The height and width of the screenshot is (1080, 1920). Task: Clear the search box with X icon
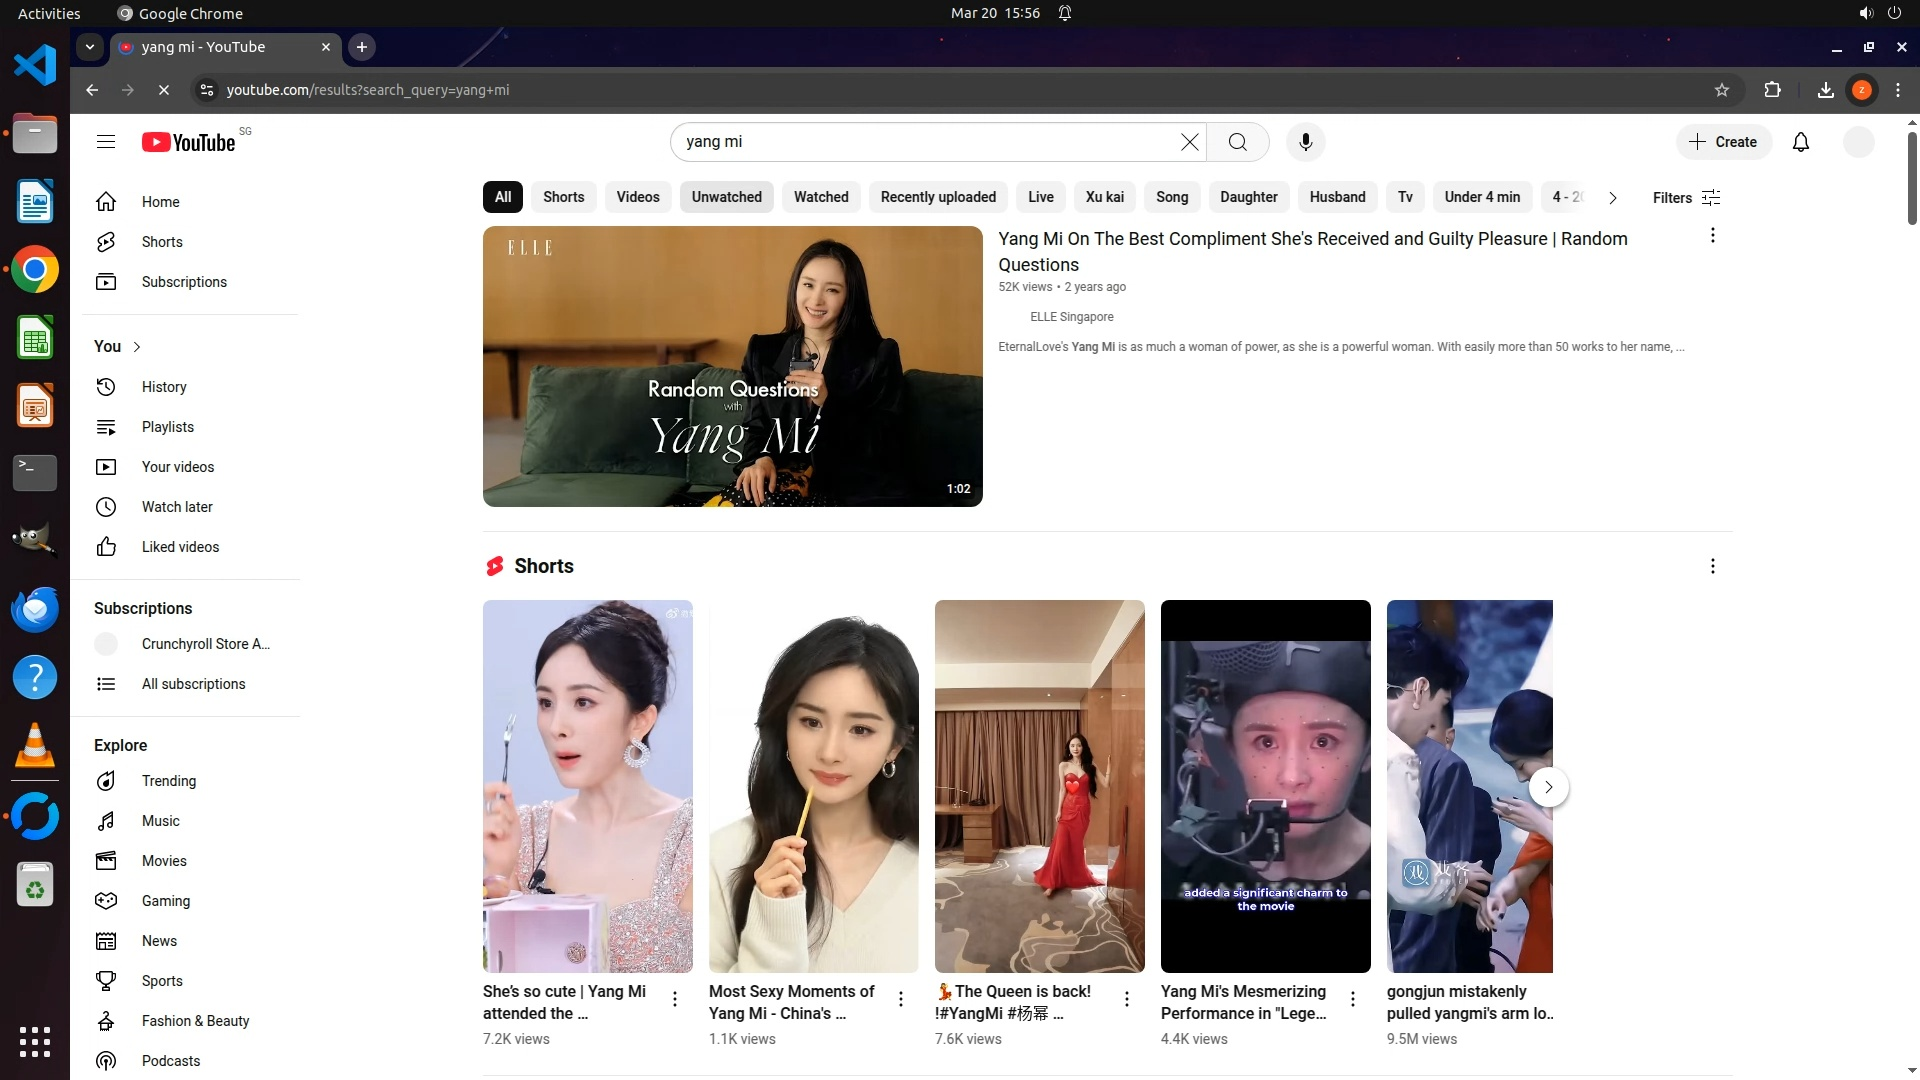(x=1189, y=142)
